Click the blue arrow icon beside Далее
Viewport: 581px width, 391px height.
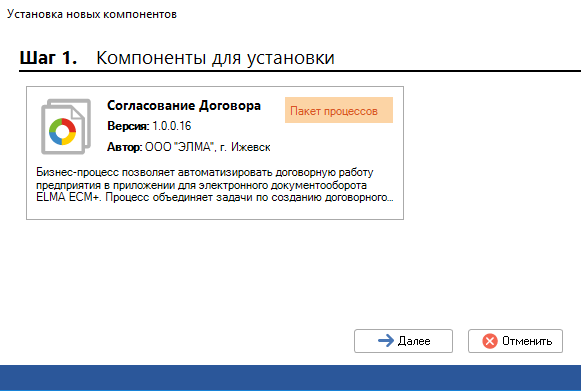pos(386,341)
